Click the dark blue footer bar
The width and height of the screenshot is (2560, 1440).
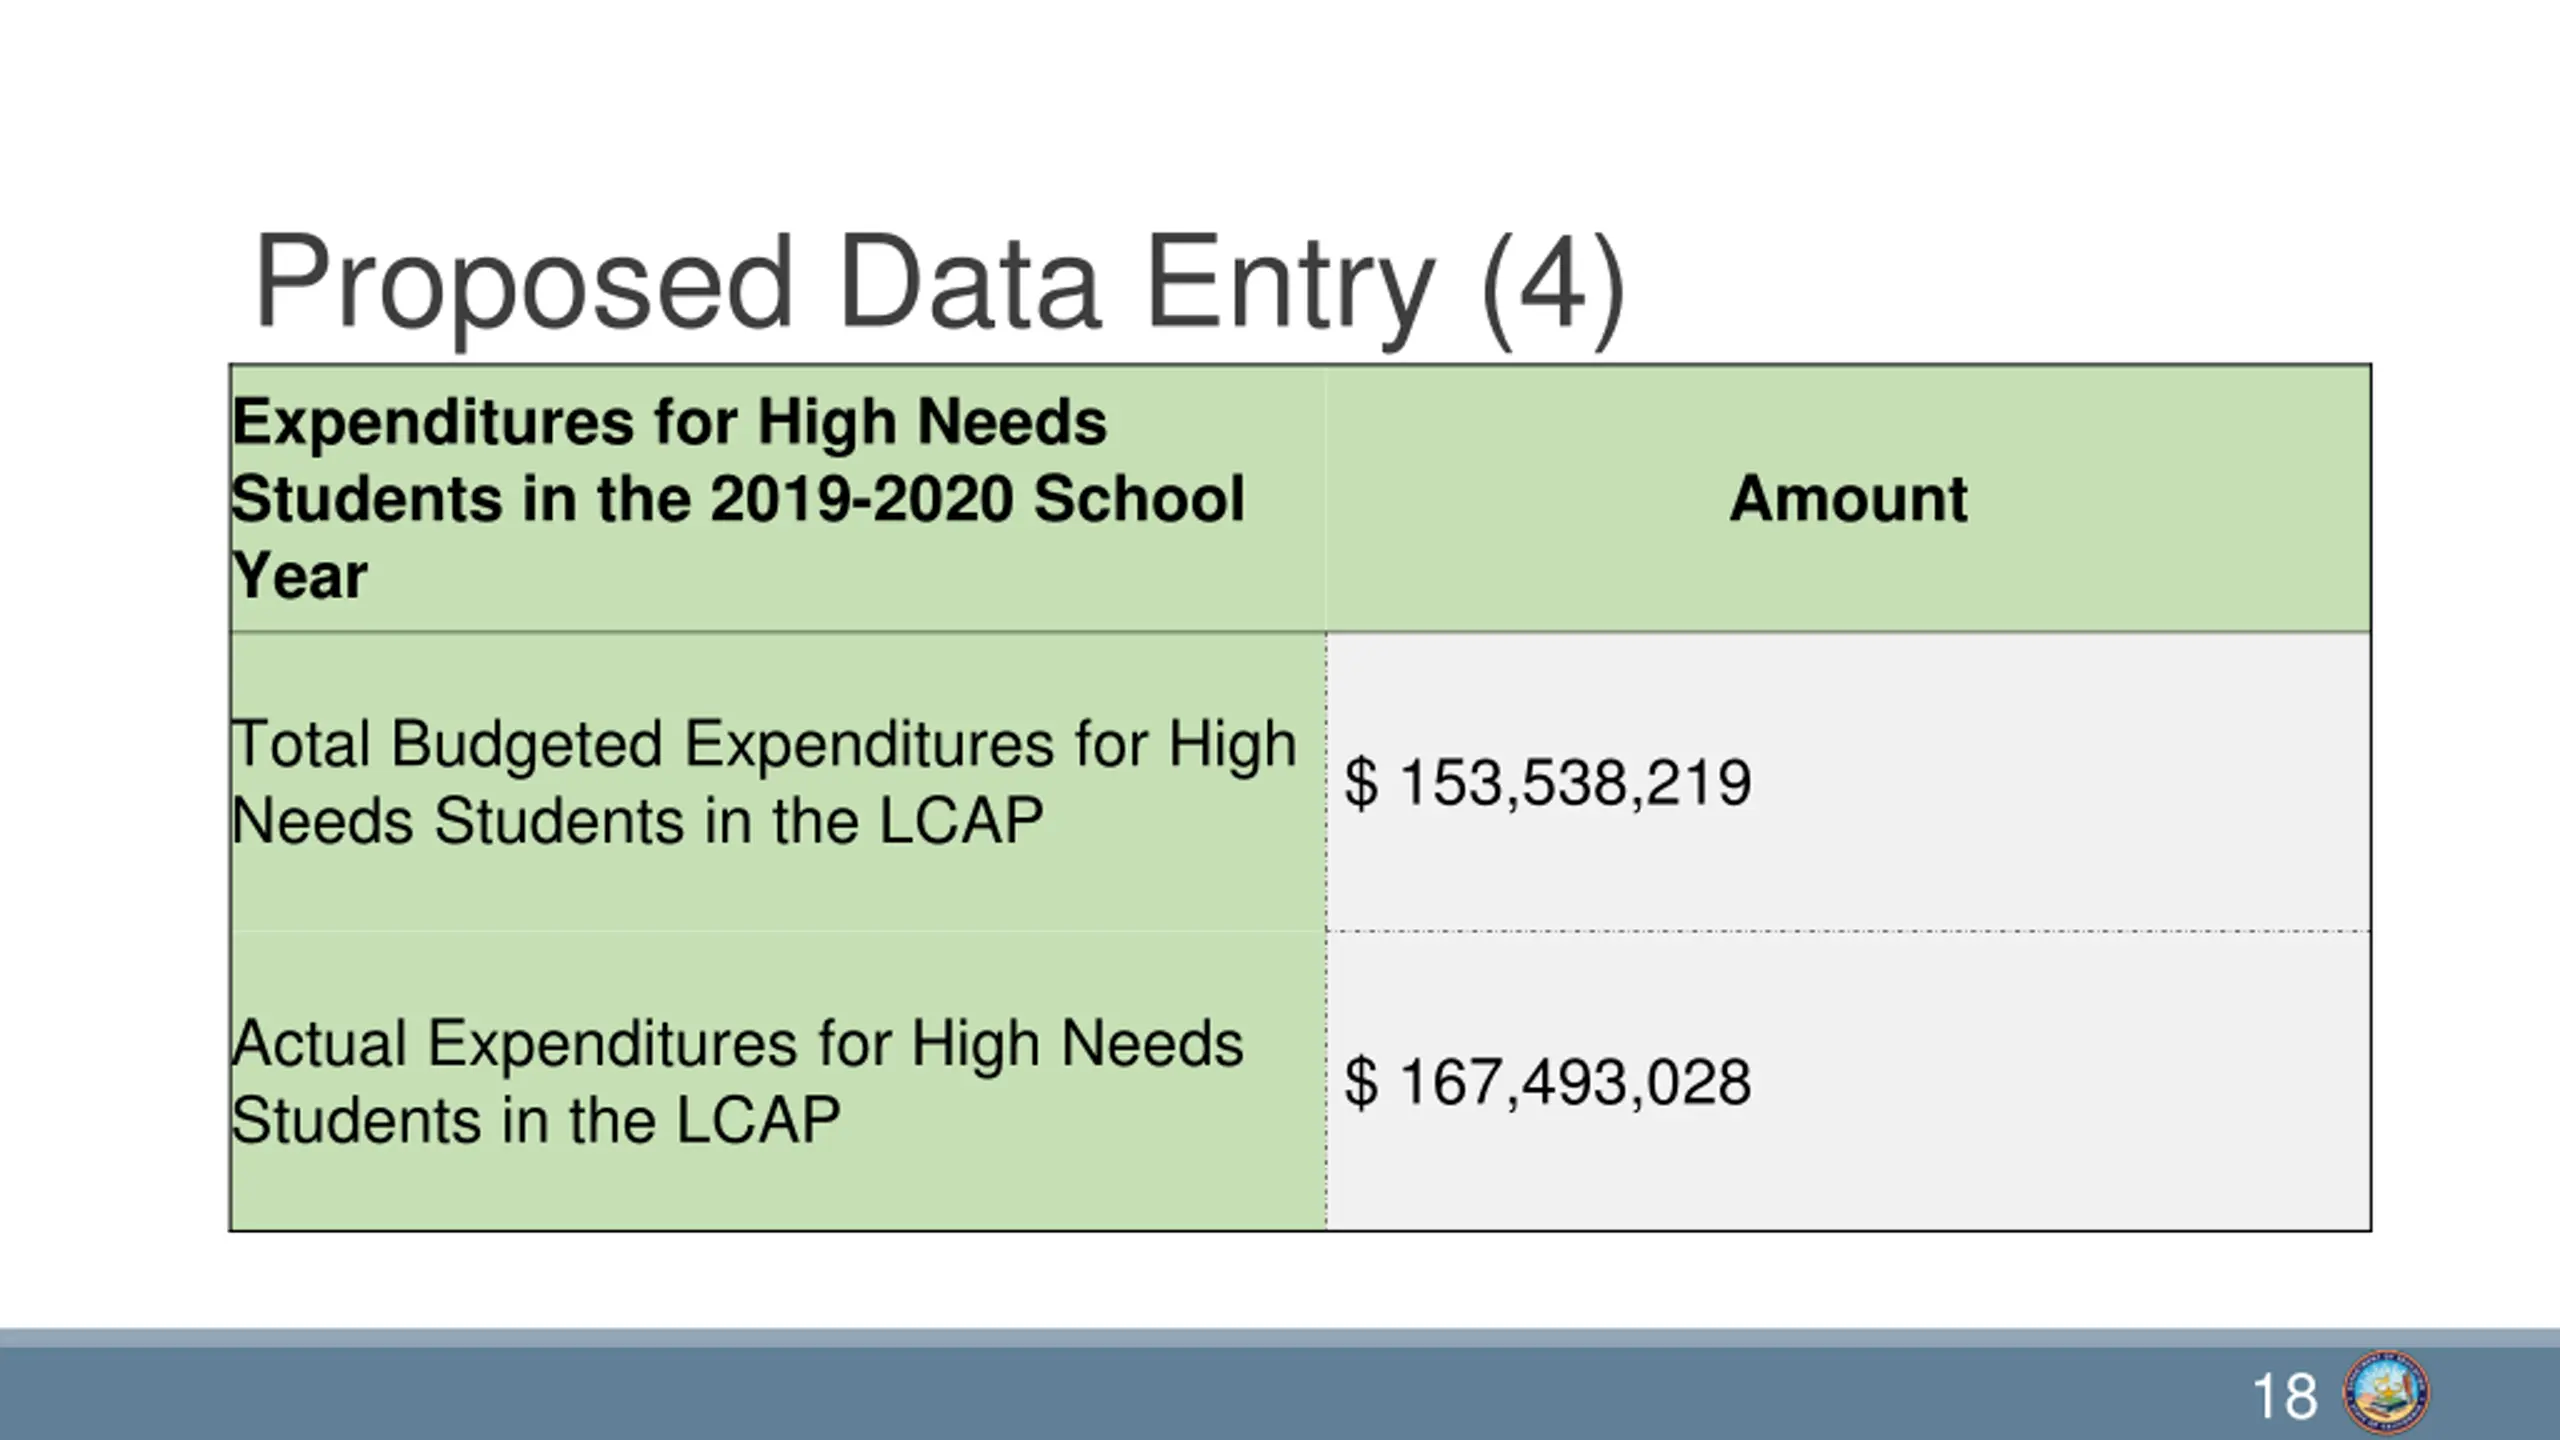1100,1394
